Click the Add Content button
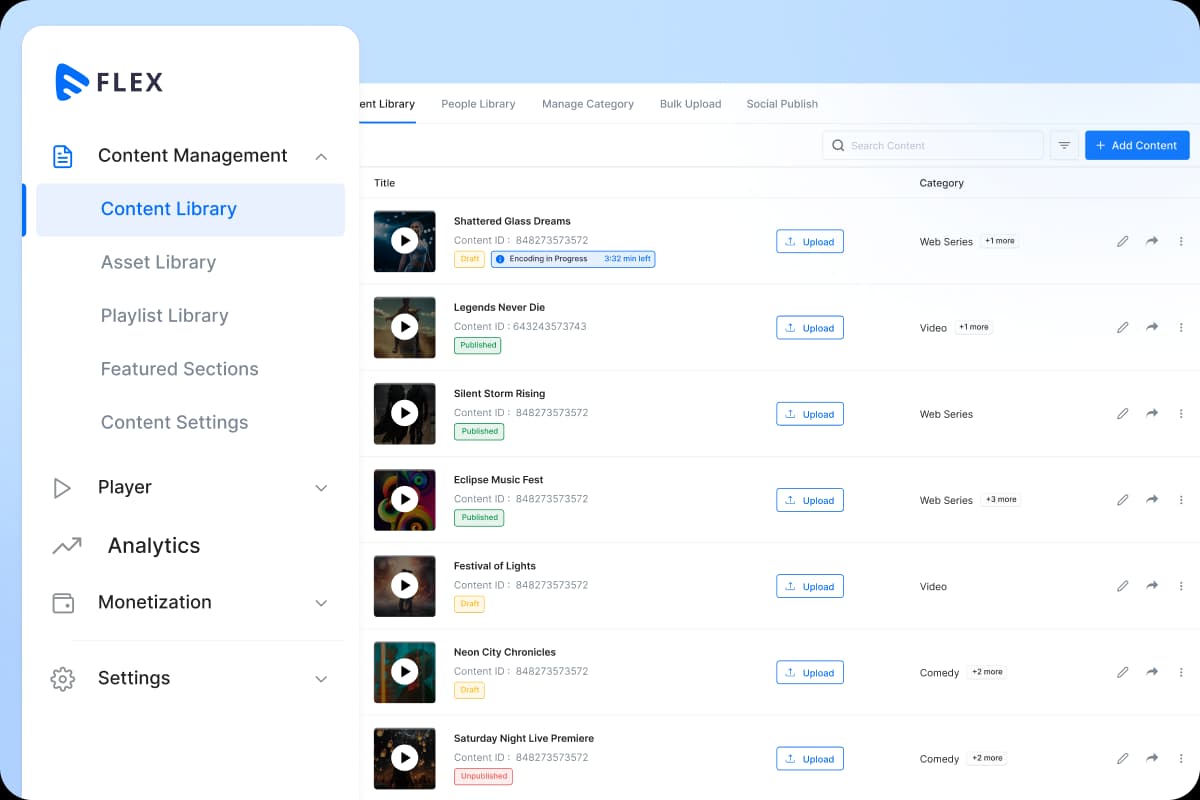Viewport: 1200px width, 800px height. click(x=1137, y=146)
